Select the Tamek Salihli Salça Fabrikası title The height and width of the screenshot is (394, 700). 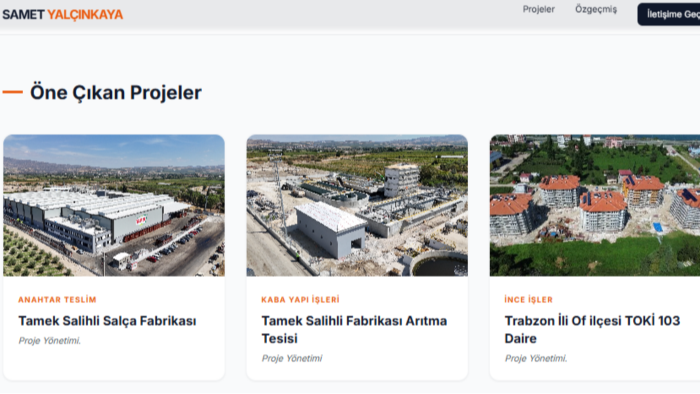107,321
